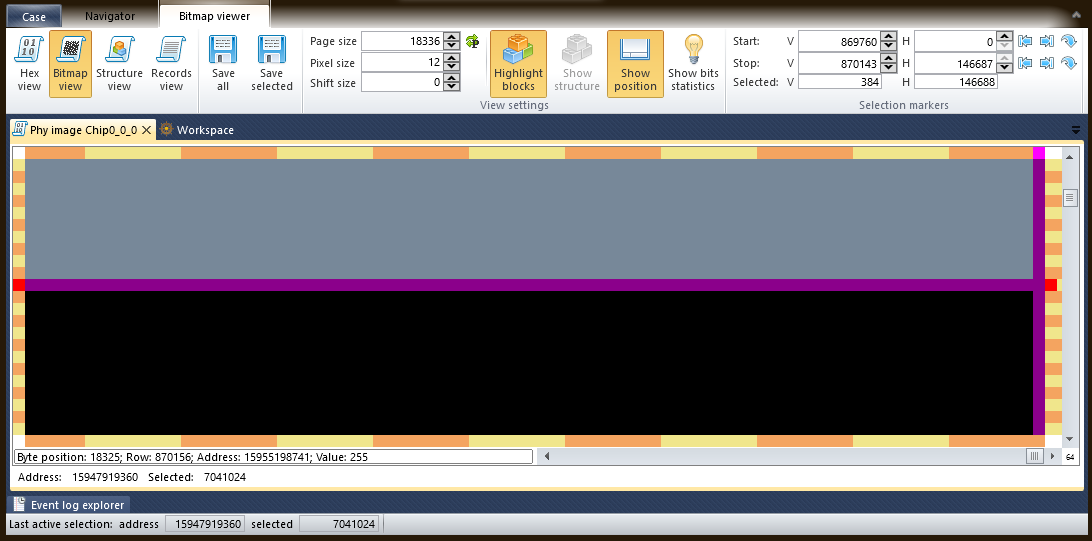Click the left-pointing marker icon in the Start row

pyautogui.click(x=1024, y=42)
